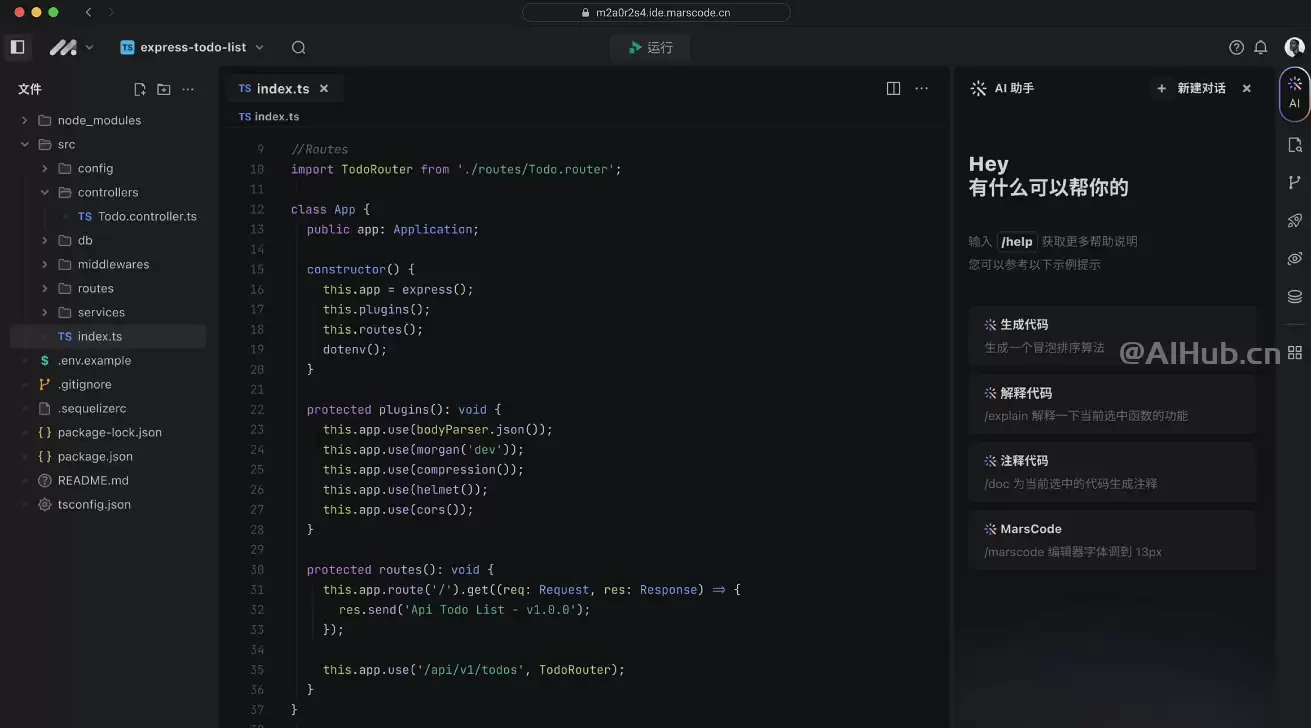Click the new folder icon in file panel
Viewport: 1311px width, 728px height.
tap(163, 89)
